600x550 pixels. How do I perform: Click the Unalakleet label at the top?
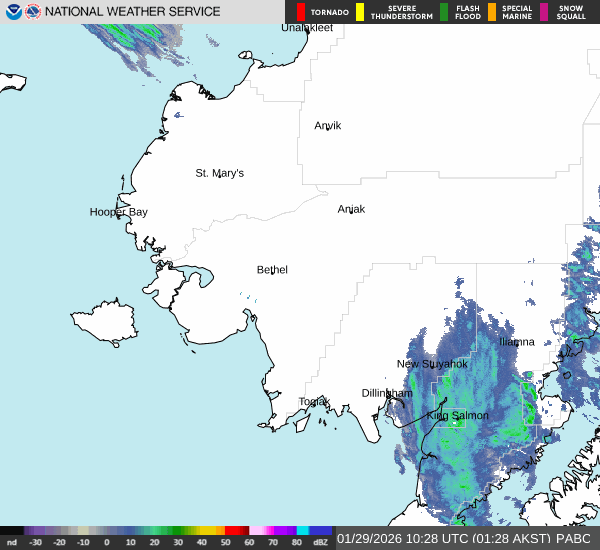click(307, 28)
